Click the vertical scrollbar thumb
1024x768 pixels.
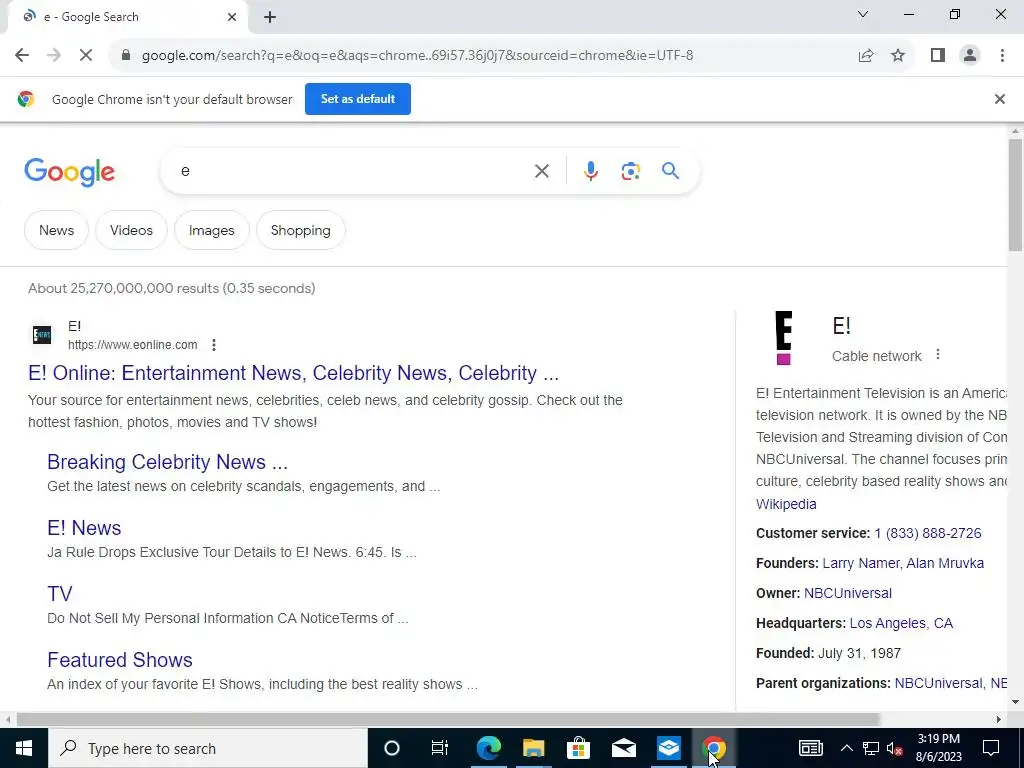pyautogui.click(x=1015, y=195)
